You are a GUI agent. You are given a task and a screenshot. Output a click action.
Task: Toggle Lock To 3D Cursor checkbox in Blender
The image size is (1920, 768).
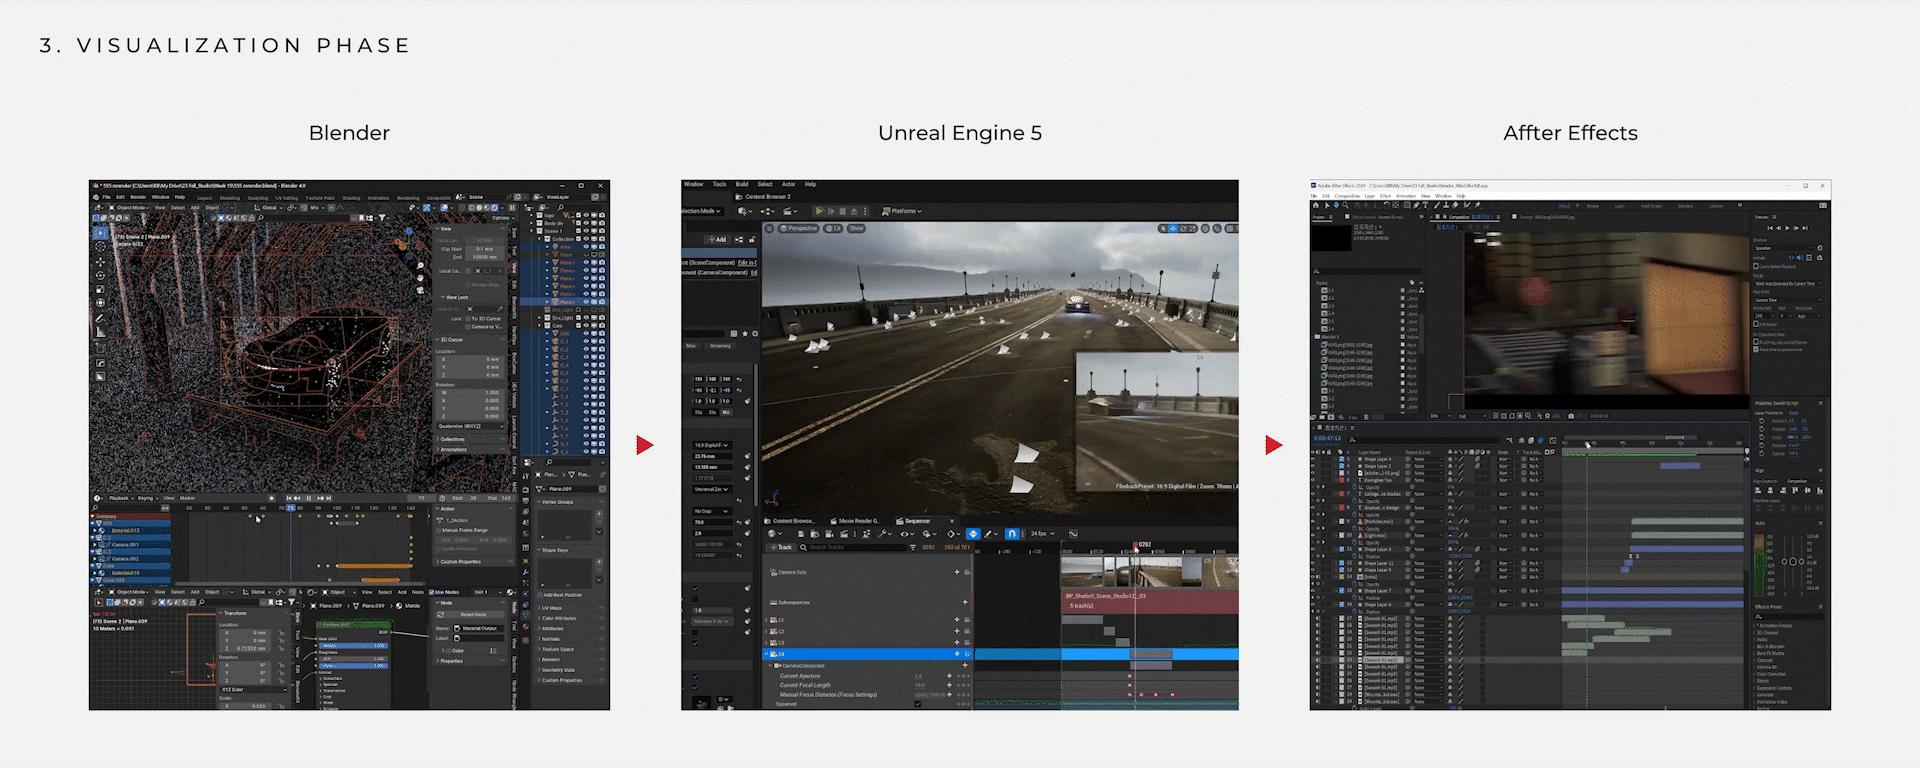(x=468, y=319)
